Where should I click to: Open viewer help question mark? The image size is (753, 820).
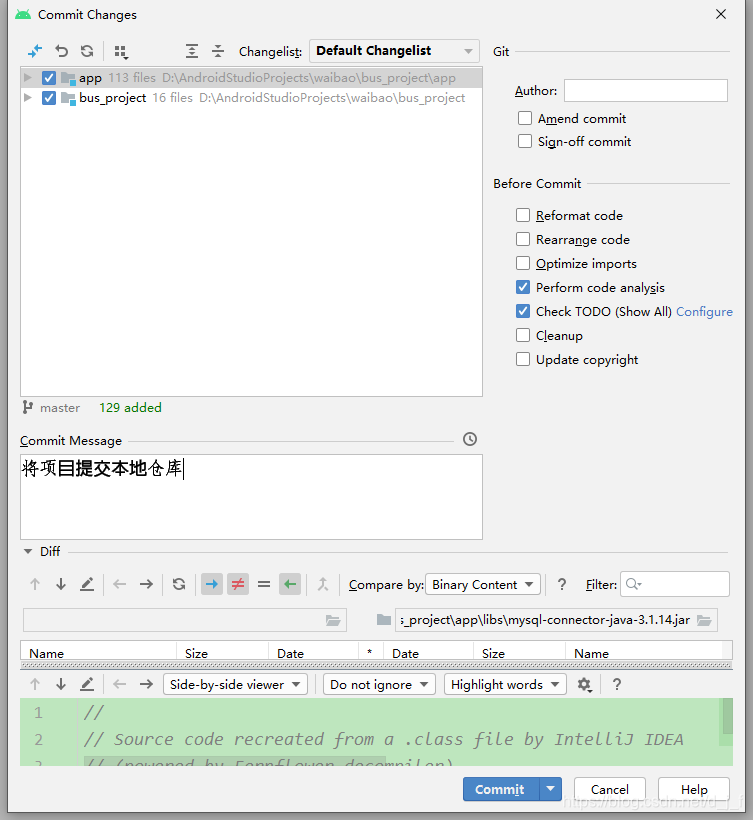pyautogui.click(x=617, y=684)
